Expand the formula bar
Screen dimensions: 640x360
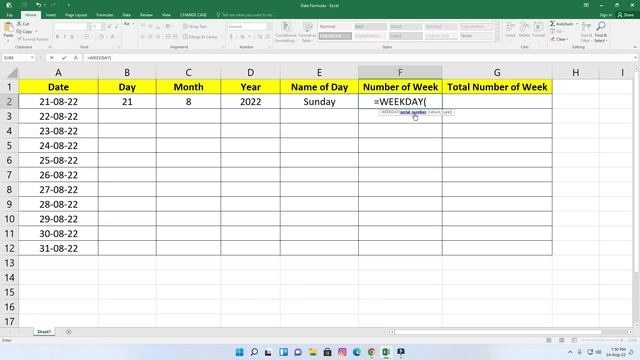pos(636,58)
